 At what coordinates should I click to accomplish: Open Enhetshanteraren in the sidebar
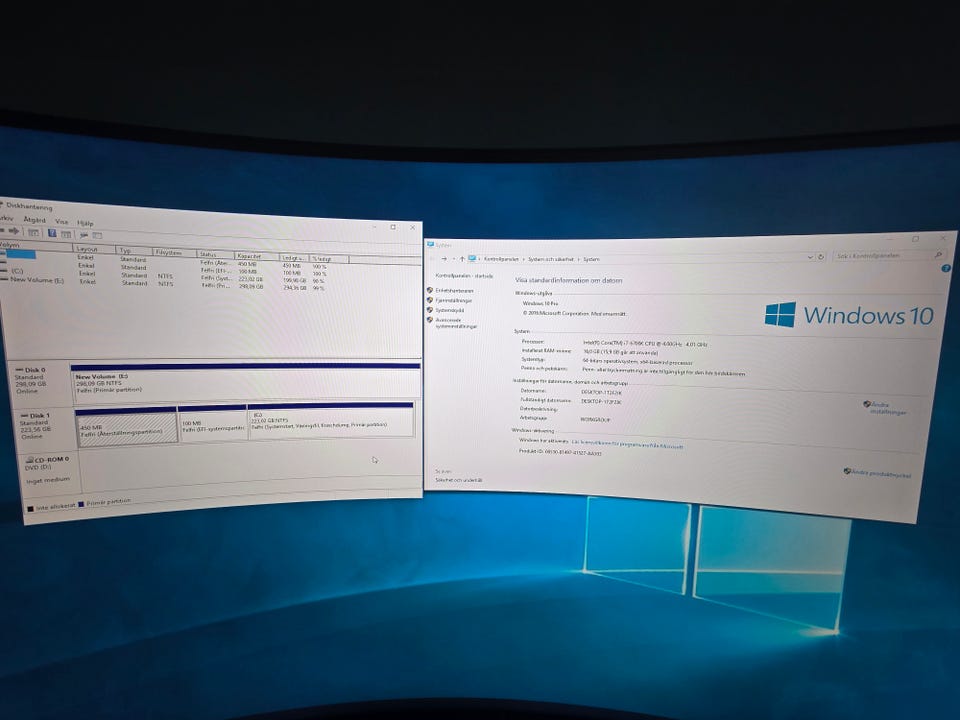[454, 291]
